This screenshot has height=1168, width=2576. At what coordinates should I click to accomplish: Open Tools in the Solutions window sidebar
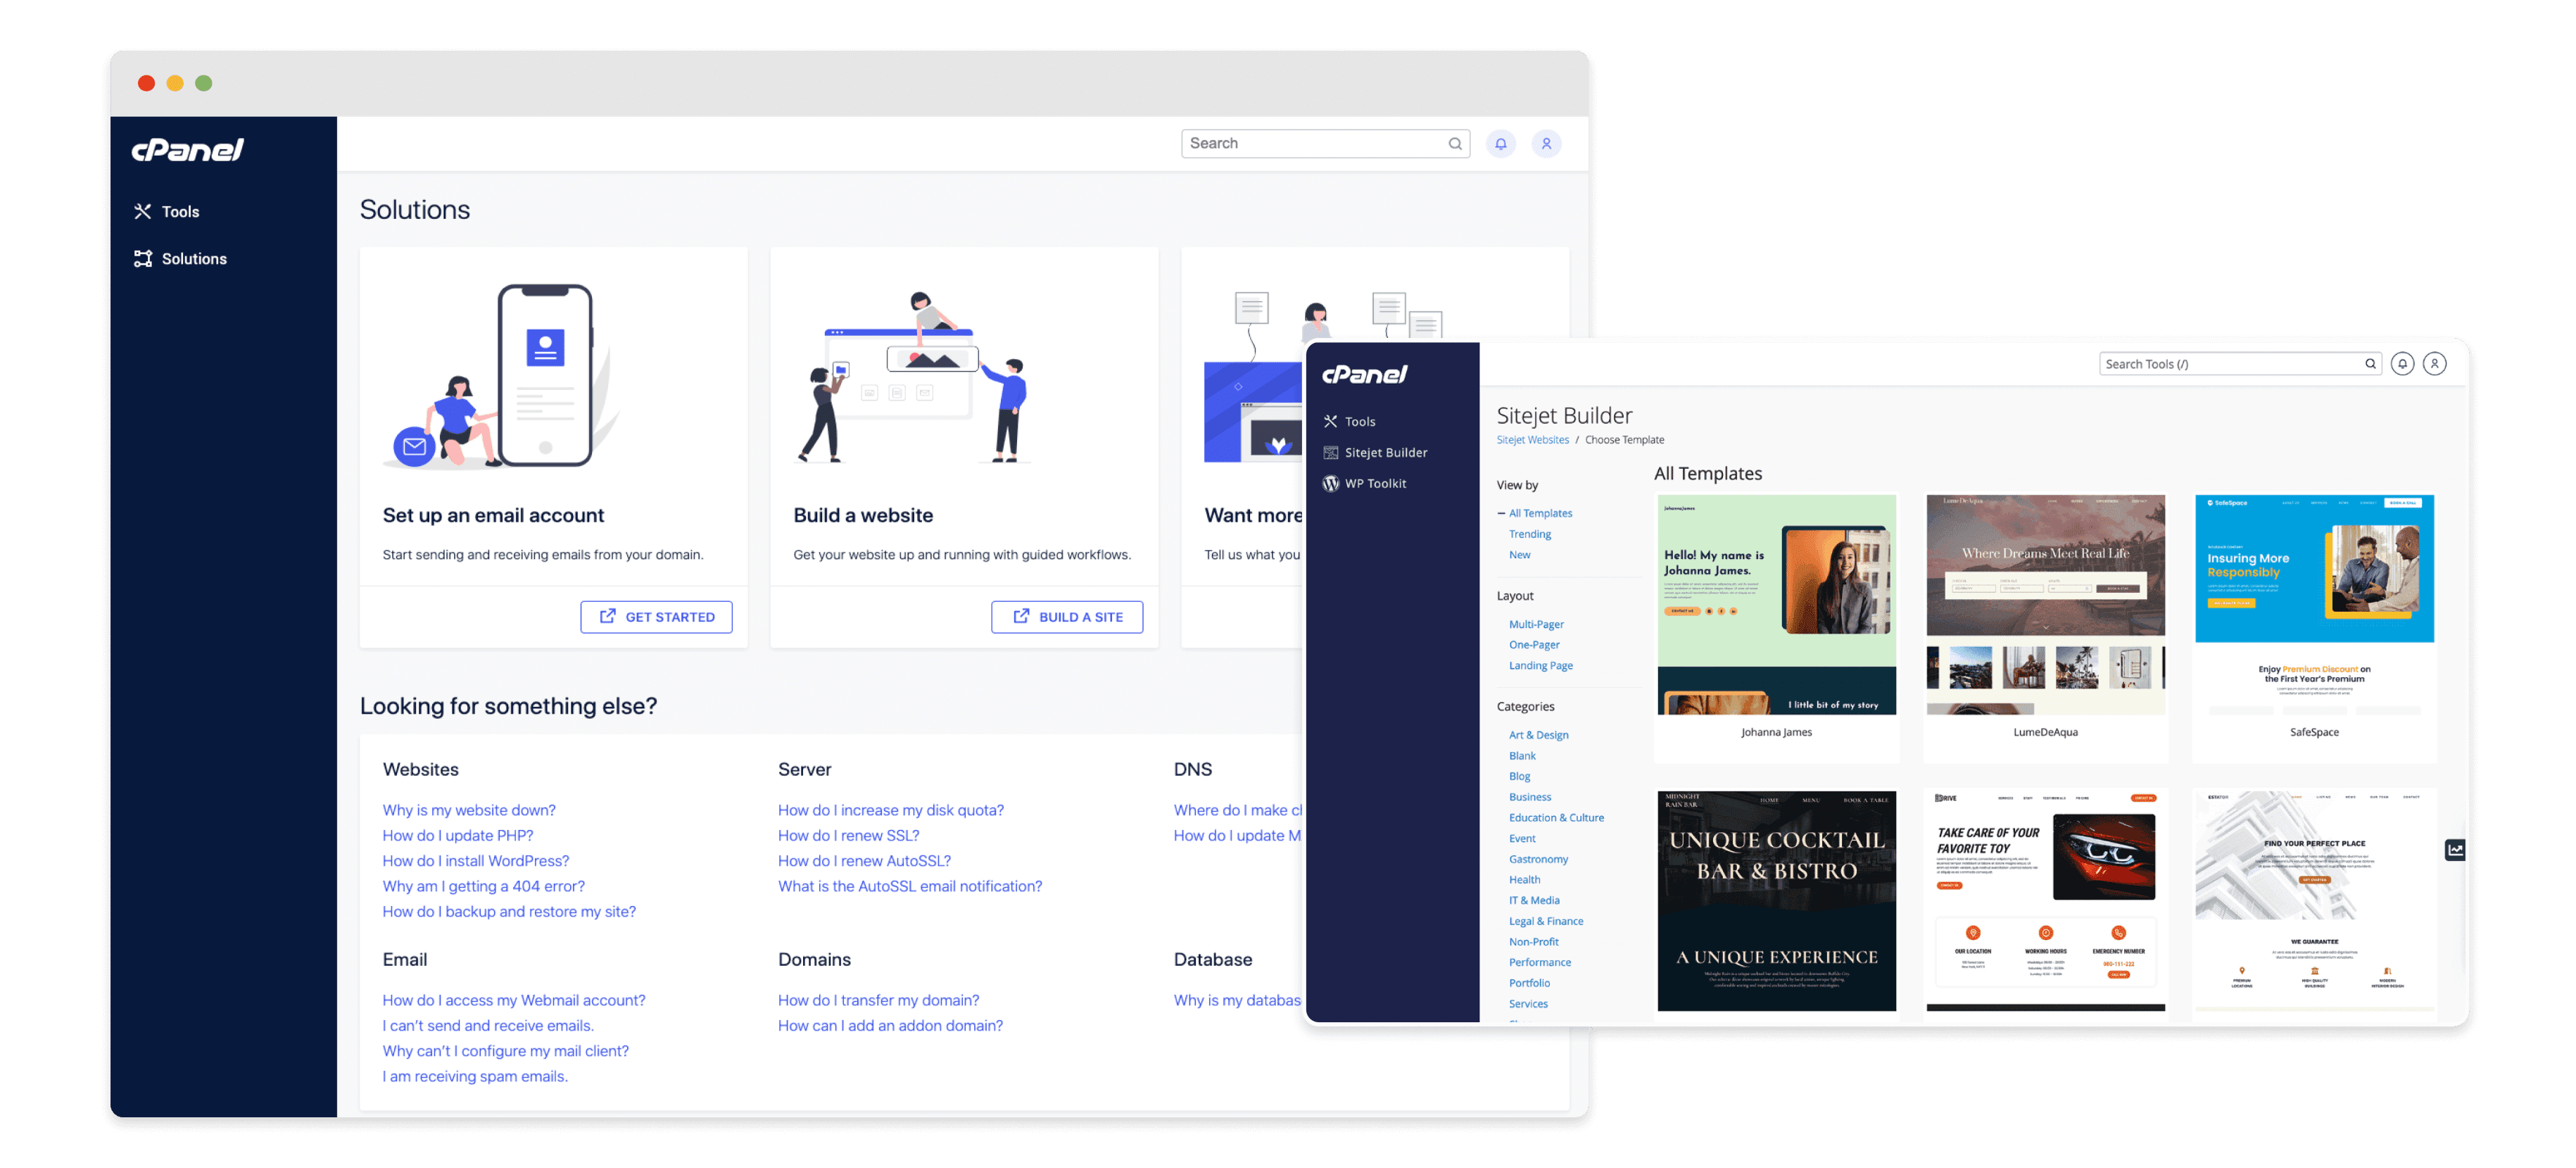167,211
